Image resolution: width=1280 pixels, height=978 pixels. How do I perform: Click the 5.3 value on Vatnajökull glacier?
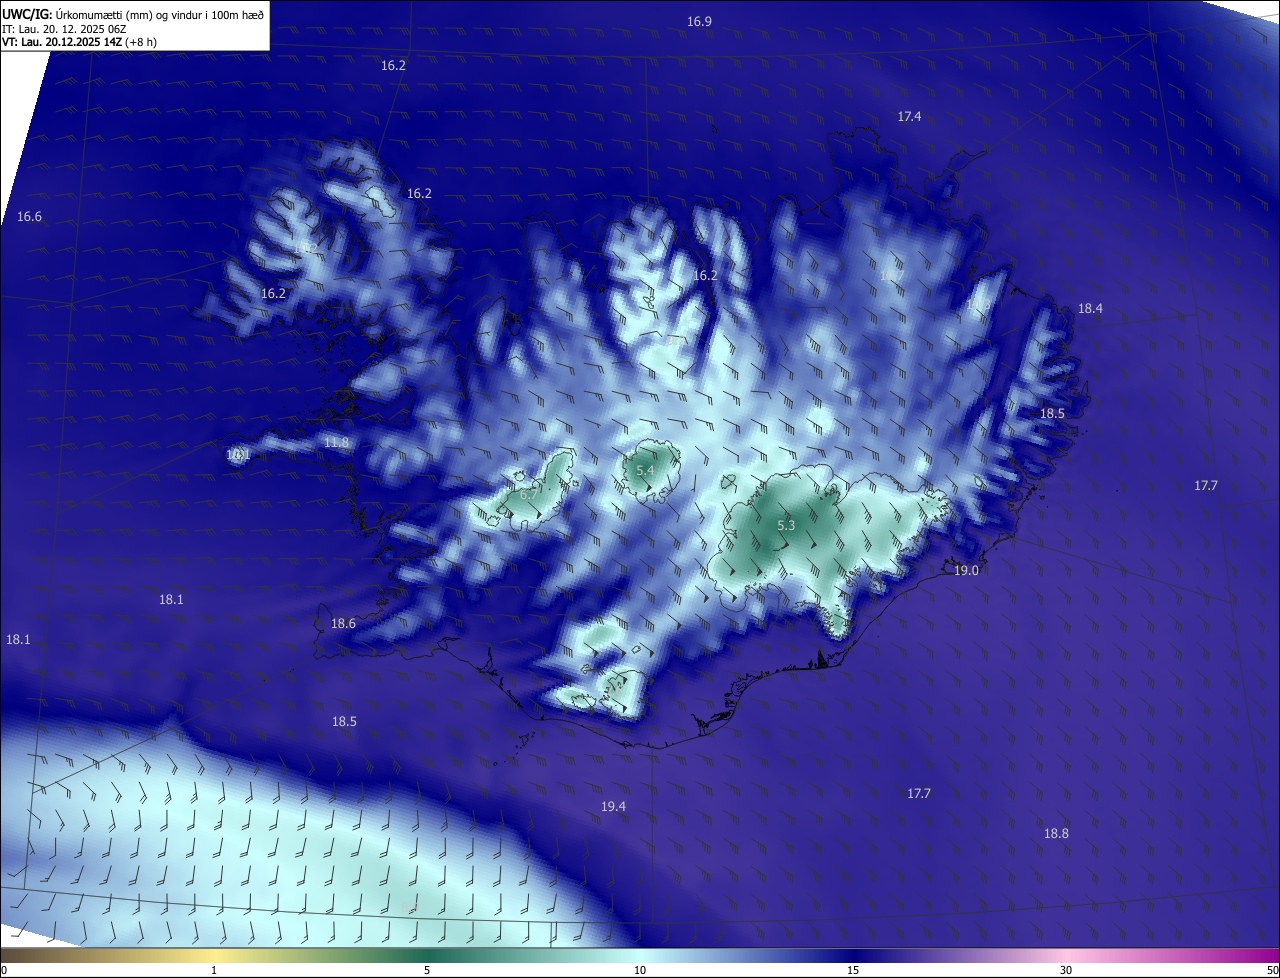(786, 526)
